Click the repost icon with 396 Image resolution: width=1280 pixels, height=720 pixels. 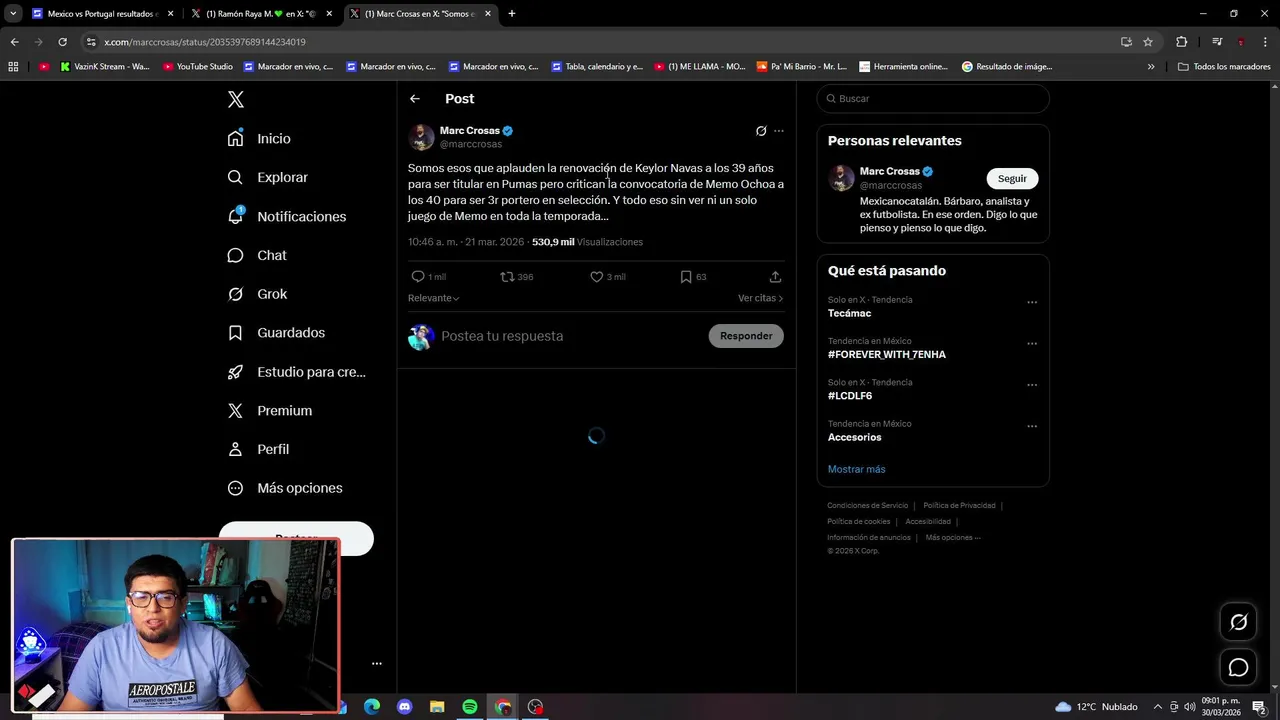coord(516,277)
